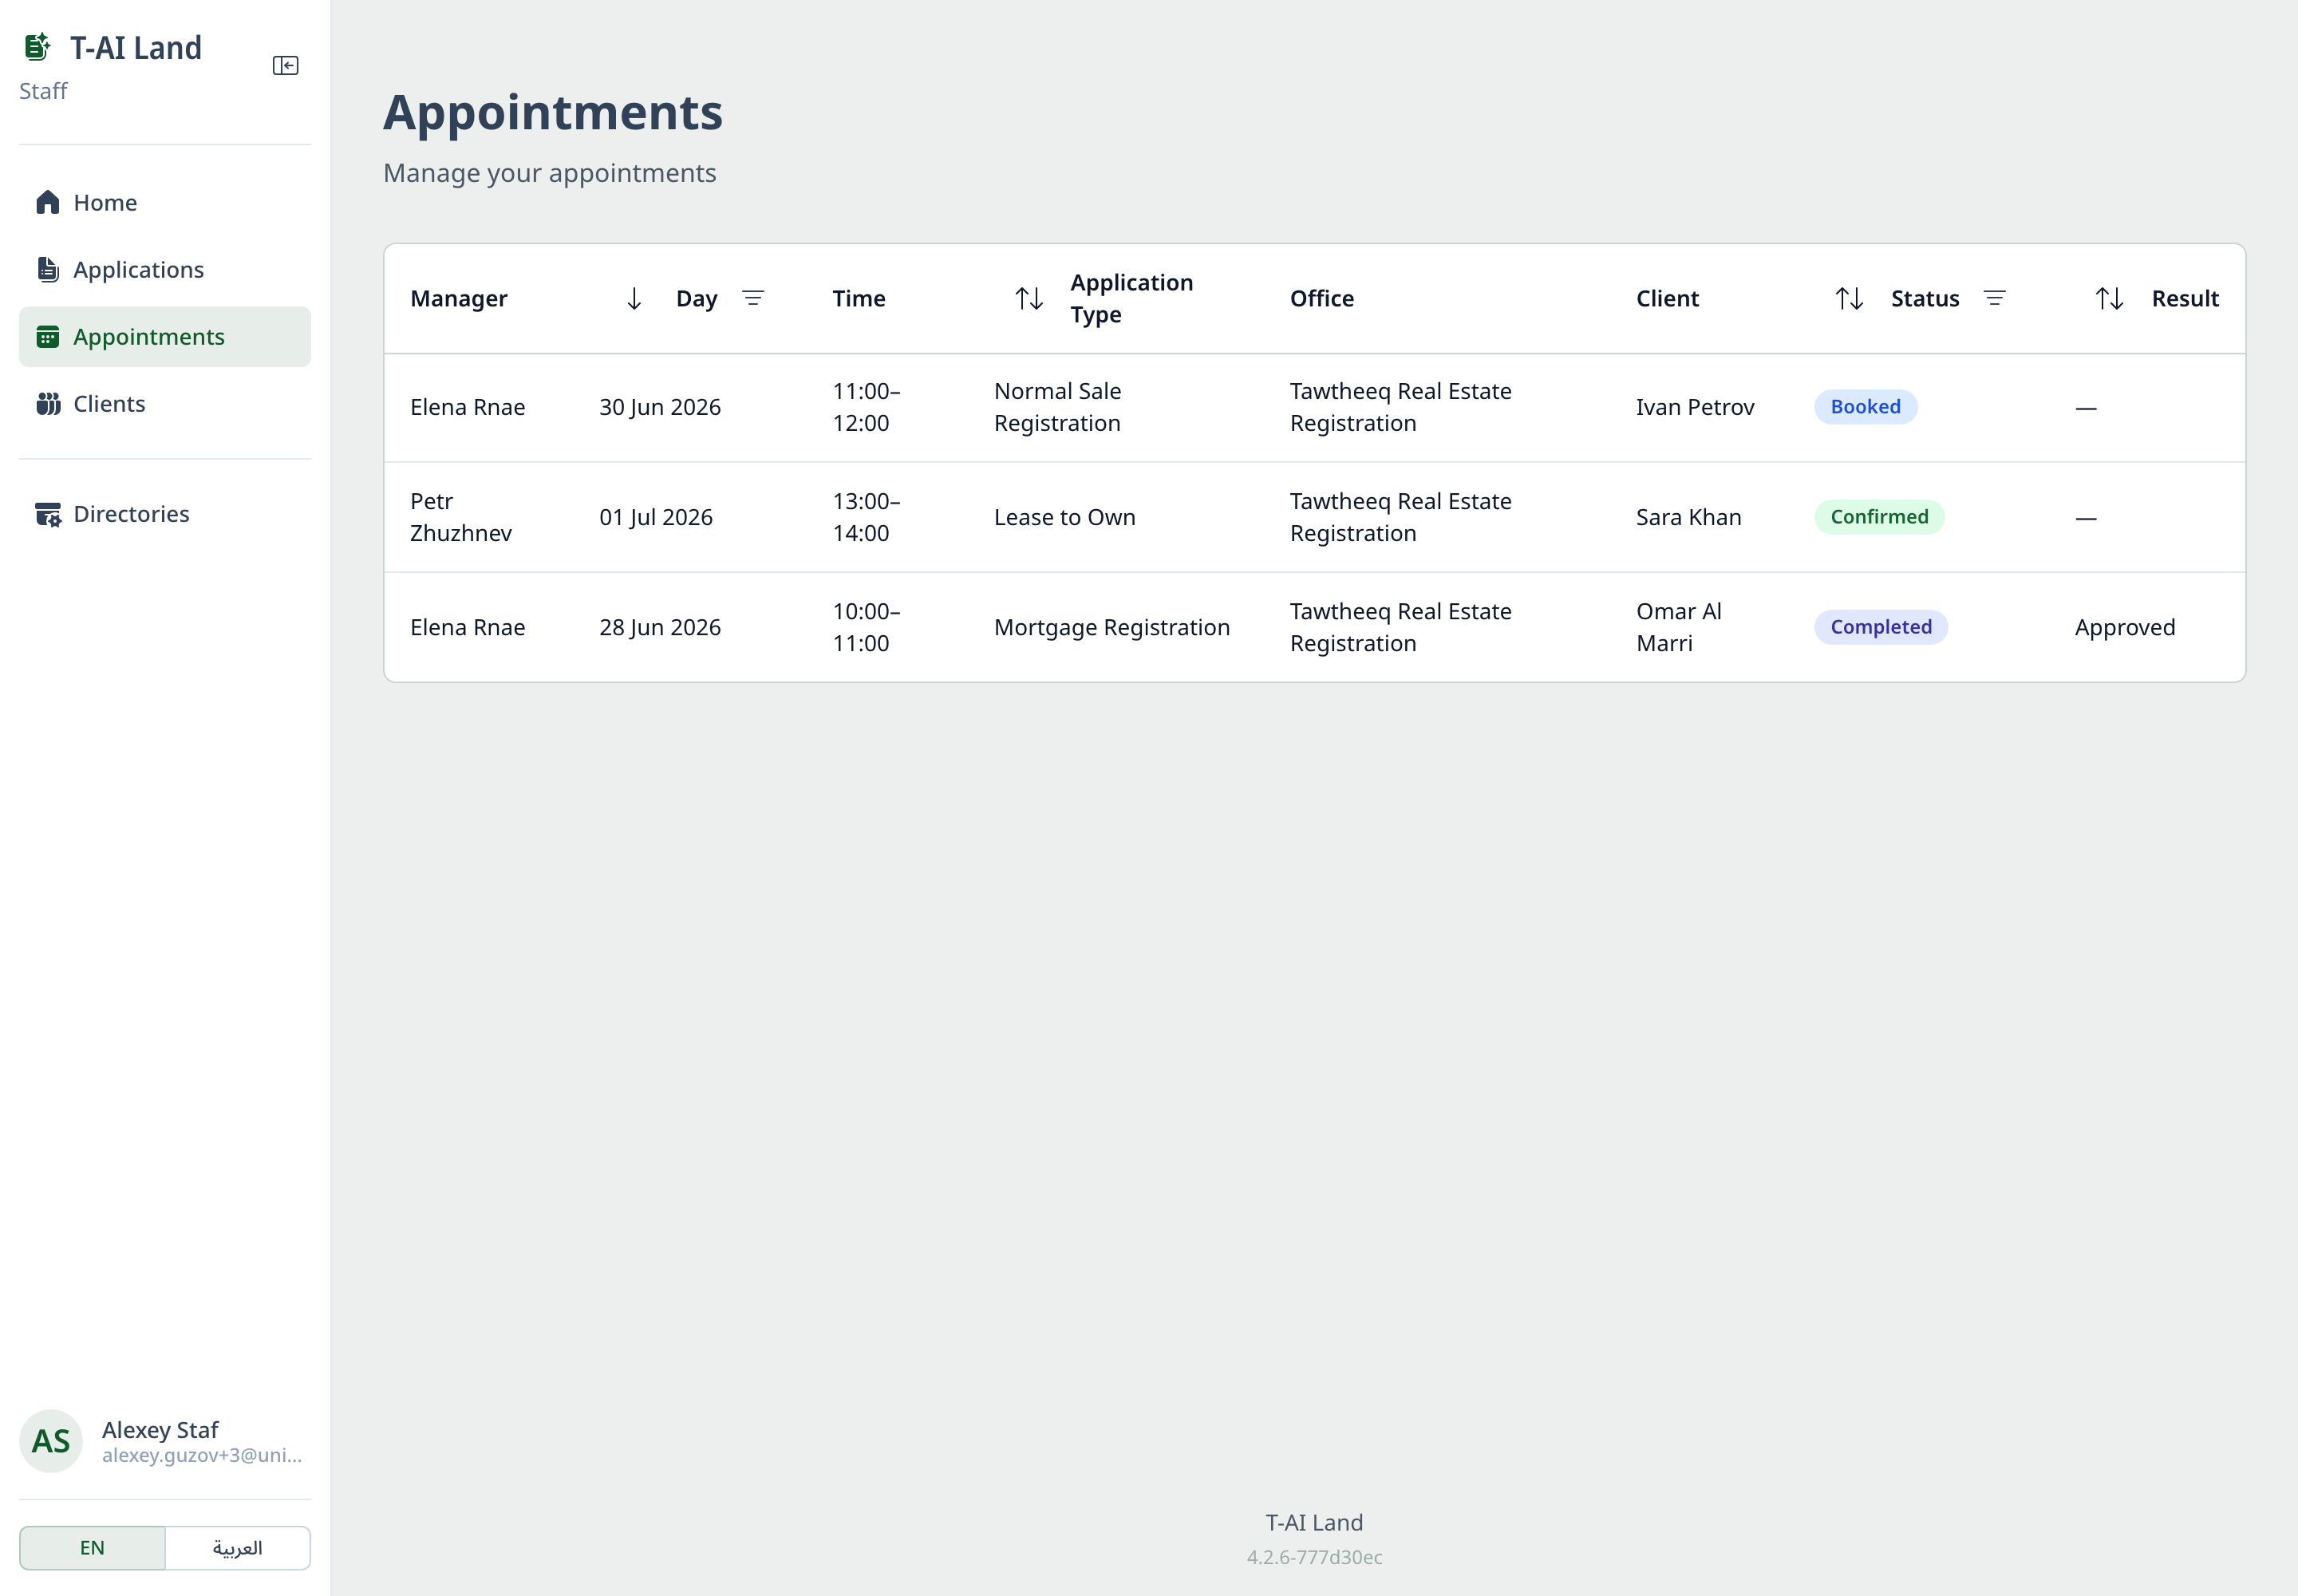The height and width of the screenshot is (1596, 2298).
Task: Collapse the sidebar panel icon
Action: pos(285,65)
